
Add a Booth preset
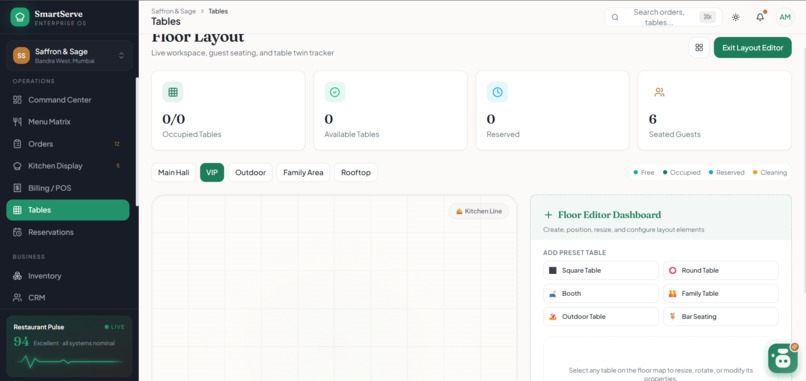(601, 294)
